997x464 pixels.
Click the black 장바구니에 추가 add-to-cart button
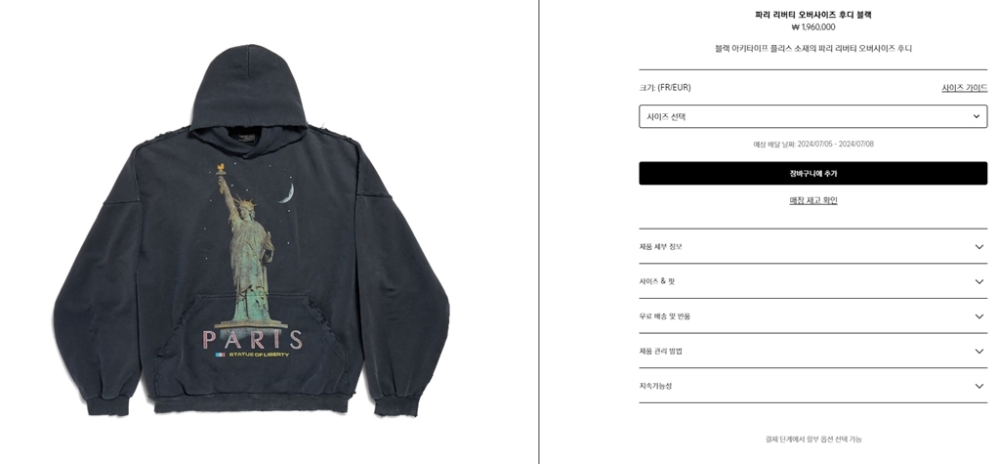pos(813,174)
